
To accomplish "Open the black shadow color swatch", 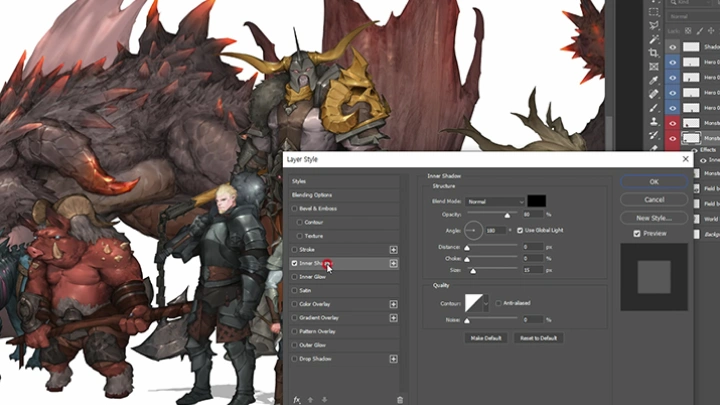I will [536, 201].
